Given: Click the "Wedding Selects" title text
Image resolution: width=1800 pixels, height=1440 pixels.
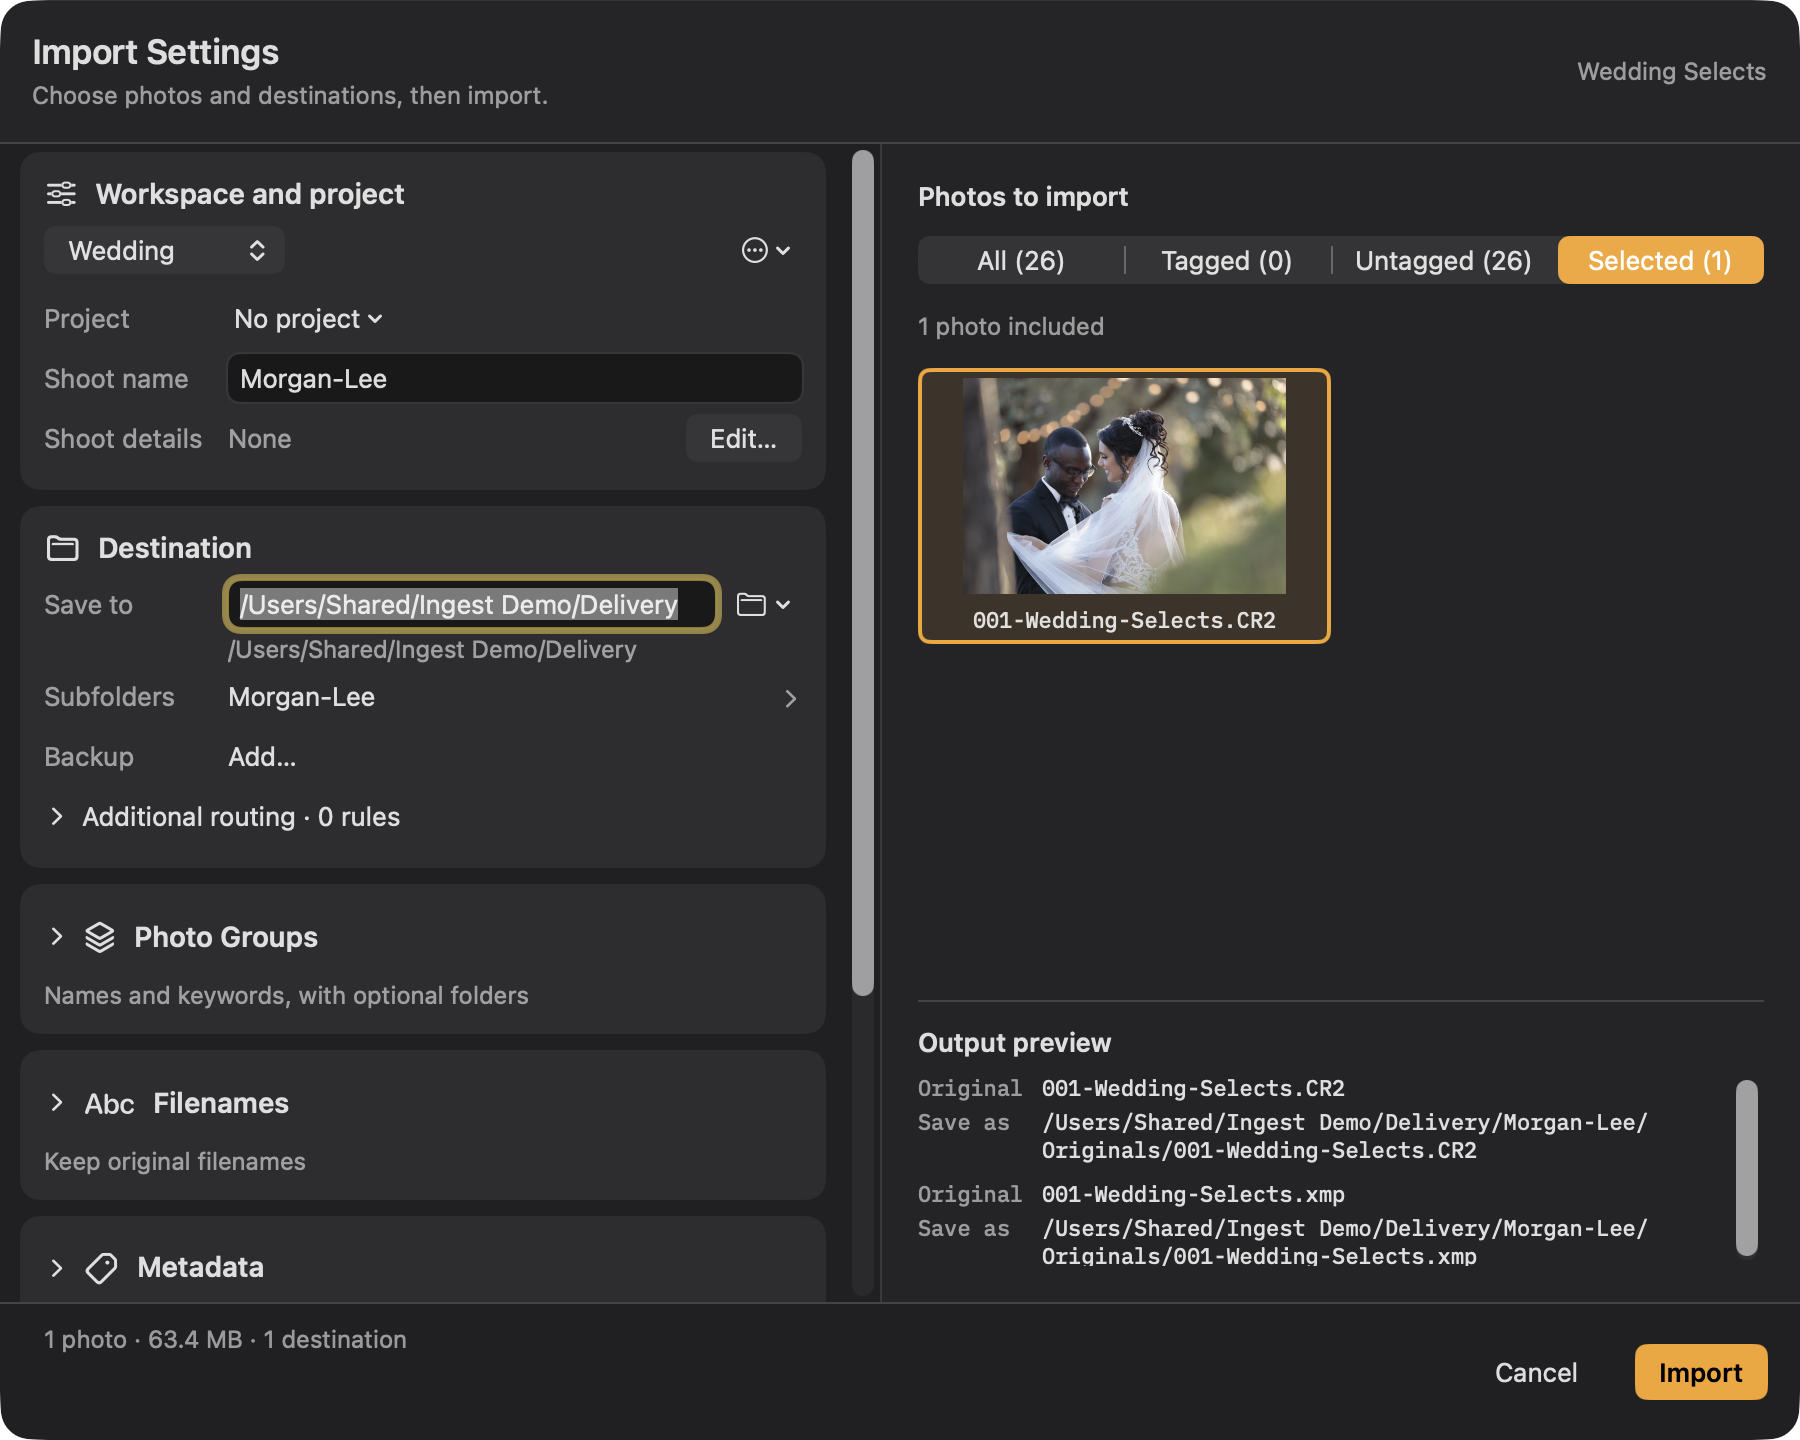Looking at the screenshot, I should coord(1671,72).
